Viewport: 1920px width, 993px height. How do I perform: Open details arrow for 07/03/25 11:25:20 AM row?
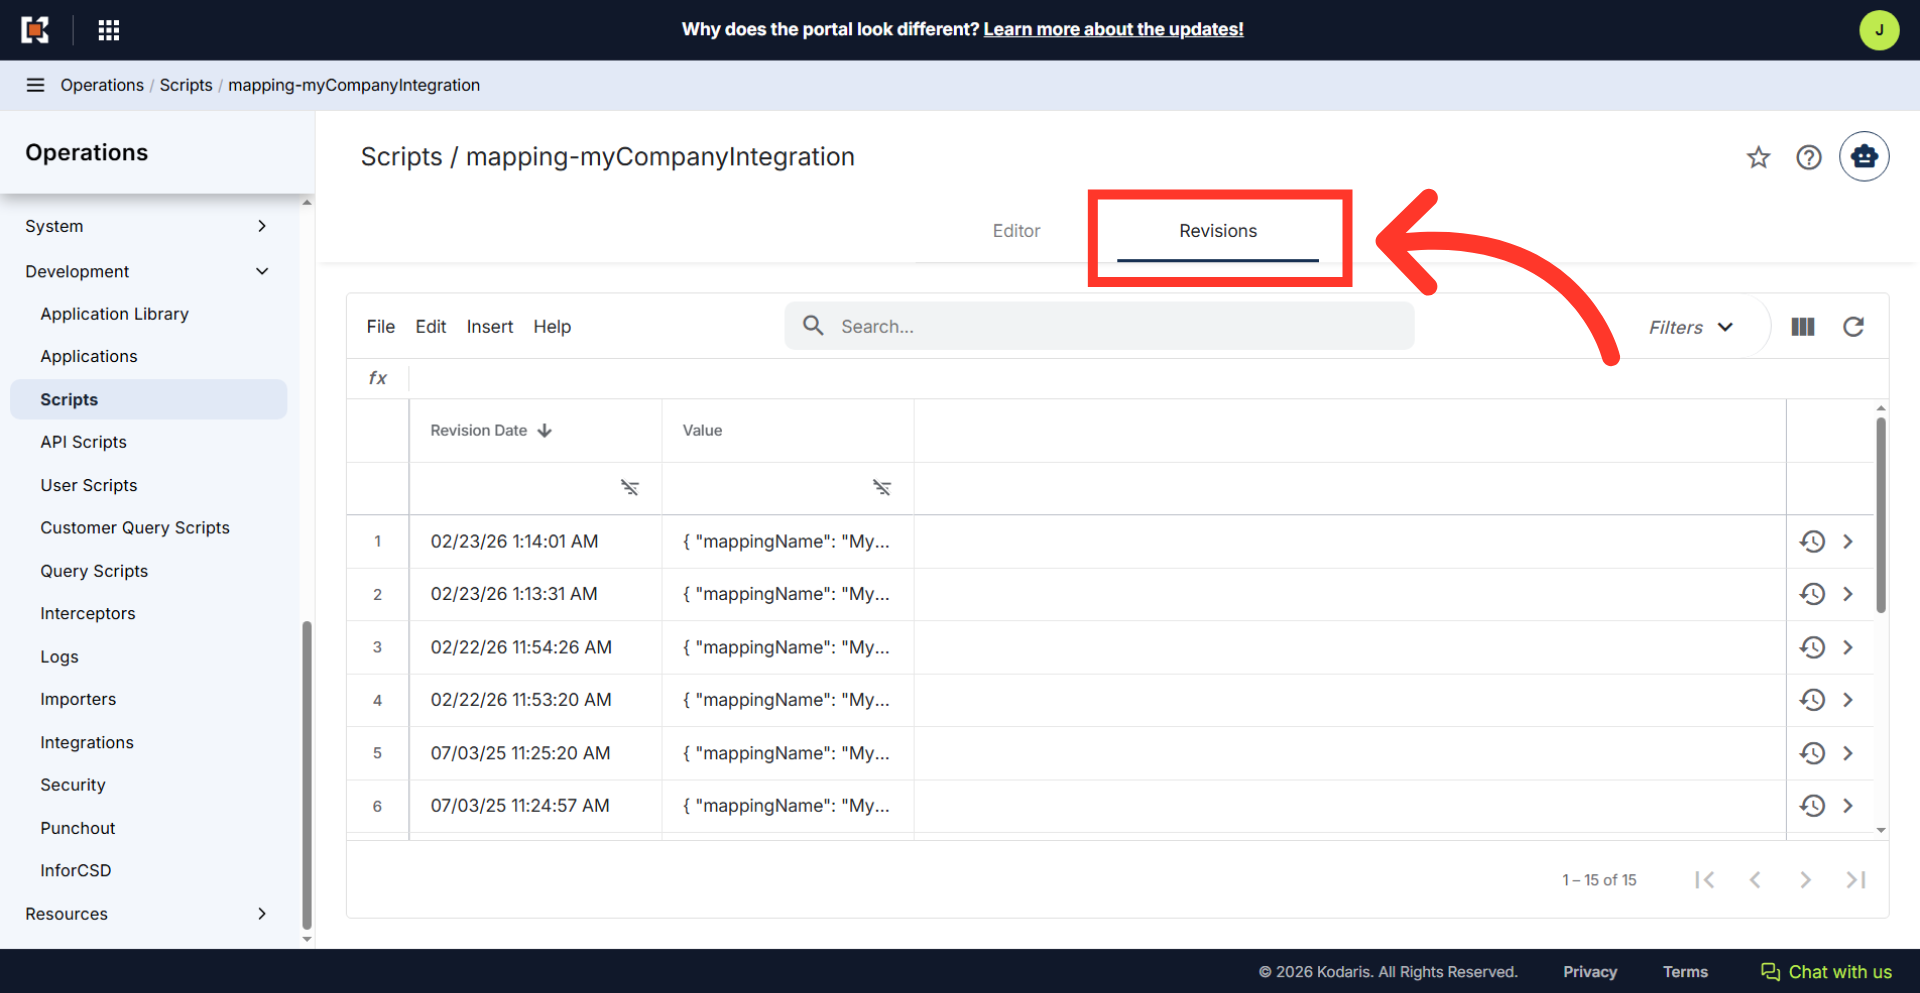[x=1848, y=753]
